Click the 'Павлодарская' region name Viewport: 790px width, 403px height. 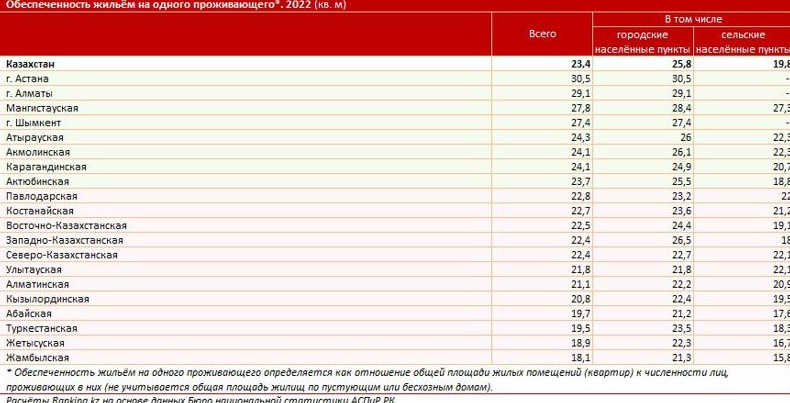coord(40,196)
